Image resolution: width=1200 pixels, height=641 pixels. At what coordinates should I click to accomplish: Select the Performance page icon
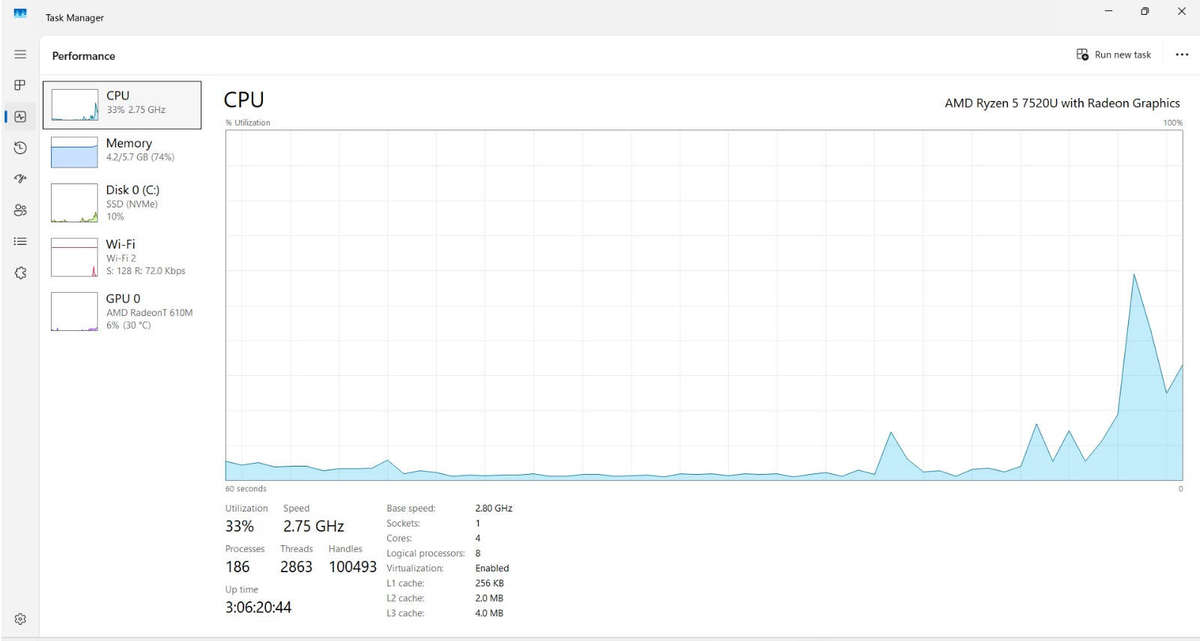(20, 116)
